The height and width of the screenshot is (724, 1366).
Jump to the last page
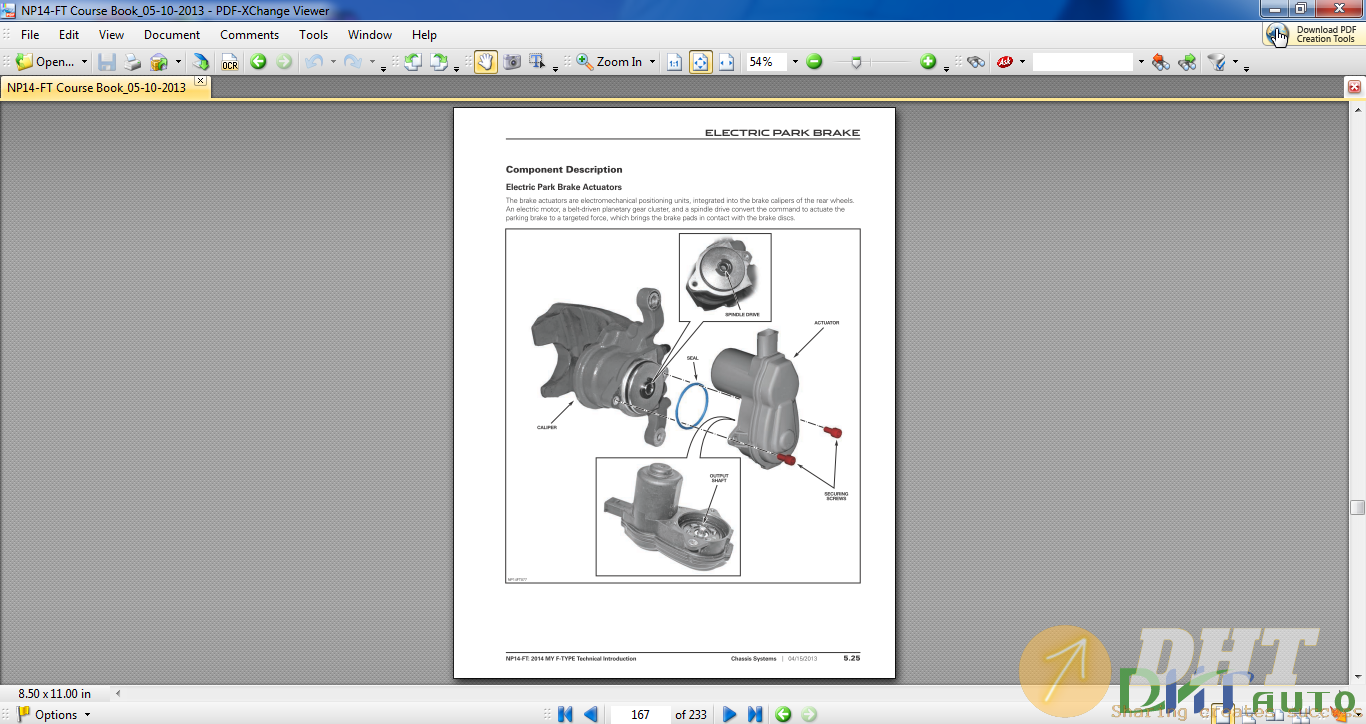pos(755,714)
